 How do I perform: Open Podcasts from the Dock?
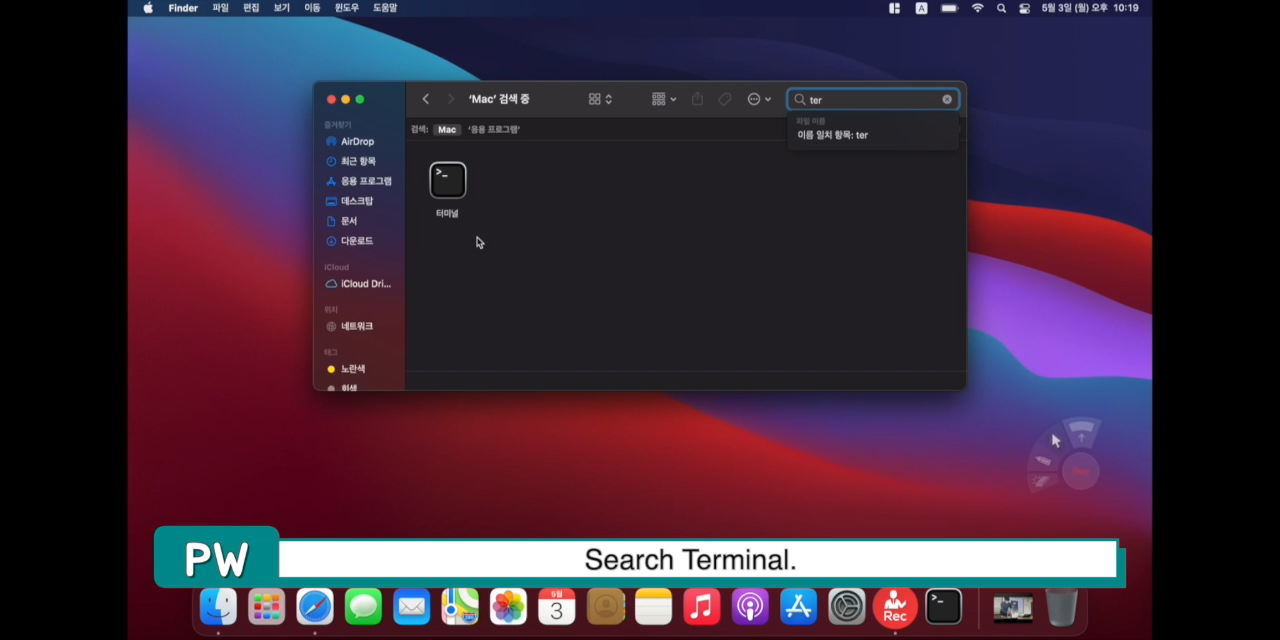(x=750, y=606)
